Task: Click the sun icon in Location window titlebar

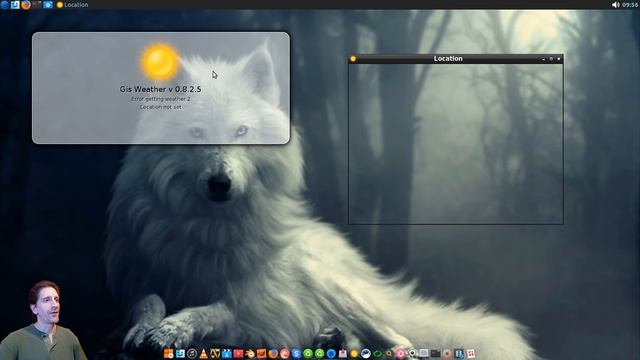Action: [x=353, y=59]
